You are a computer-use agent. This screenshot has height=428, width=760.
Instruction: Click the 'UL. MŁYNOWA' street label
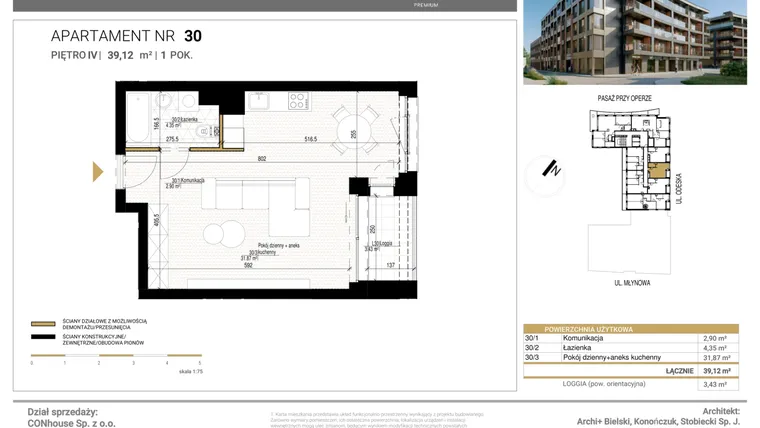click(x=632, y=283)
